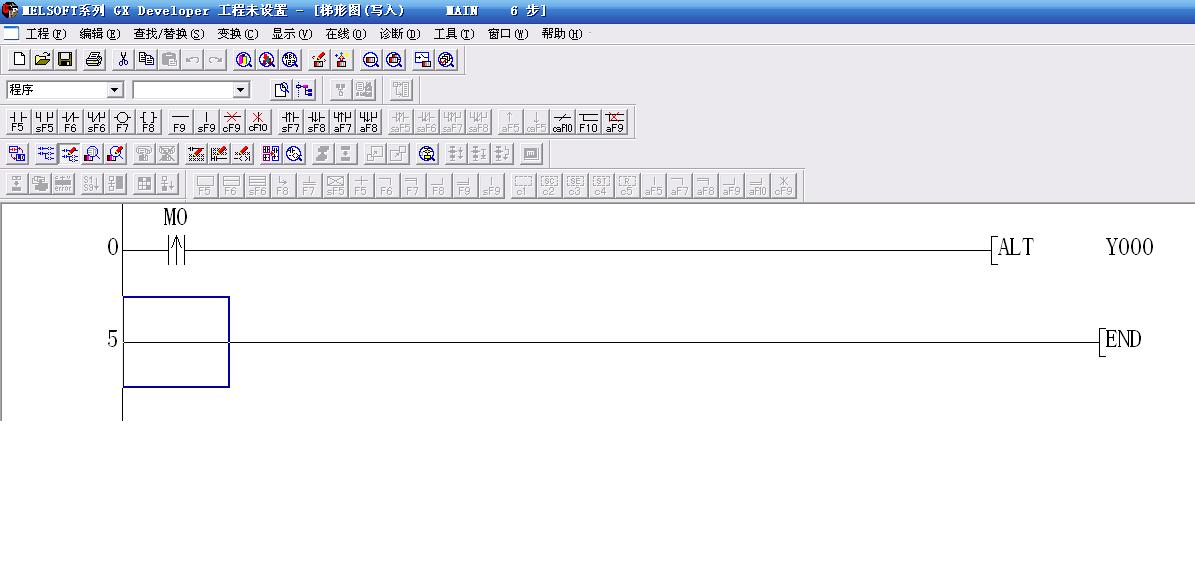Insert a normally open contact (F5)
1195x563 pixels.
[18, 122]
